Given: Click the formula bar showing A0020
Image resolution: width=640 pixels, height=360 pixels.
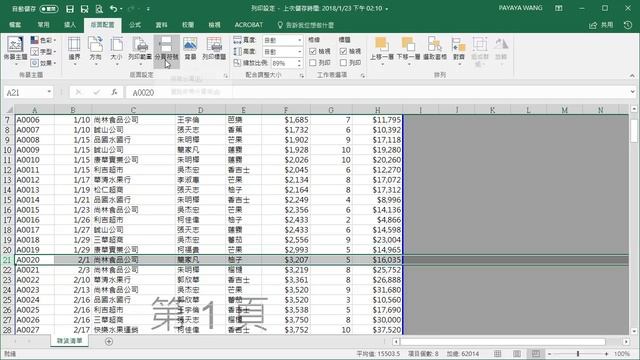Looking at the screenshot, I should coord(378,92).
